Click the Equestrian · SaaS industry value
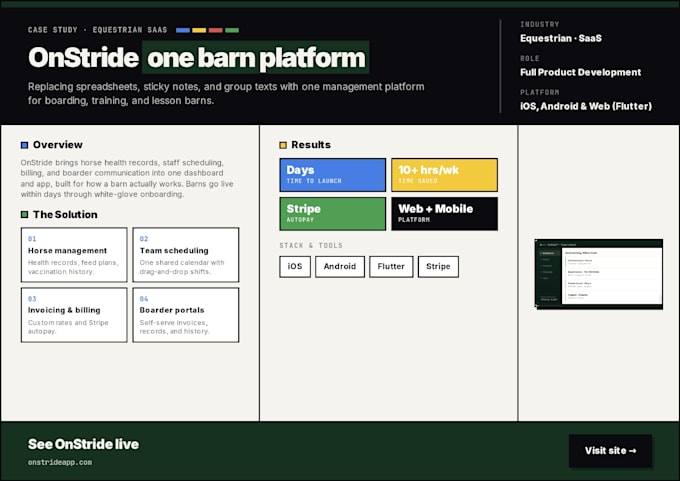This screenshot has height=481, width=680. [x=561, y=38]
